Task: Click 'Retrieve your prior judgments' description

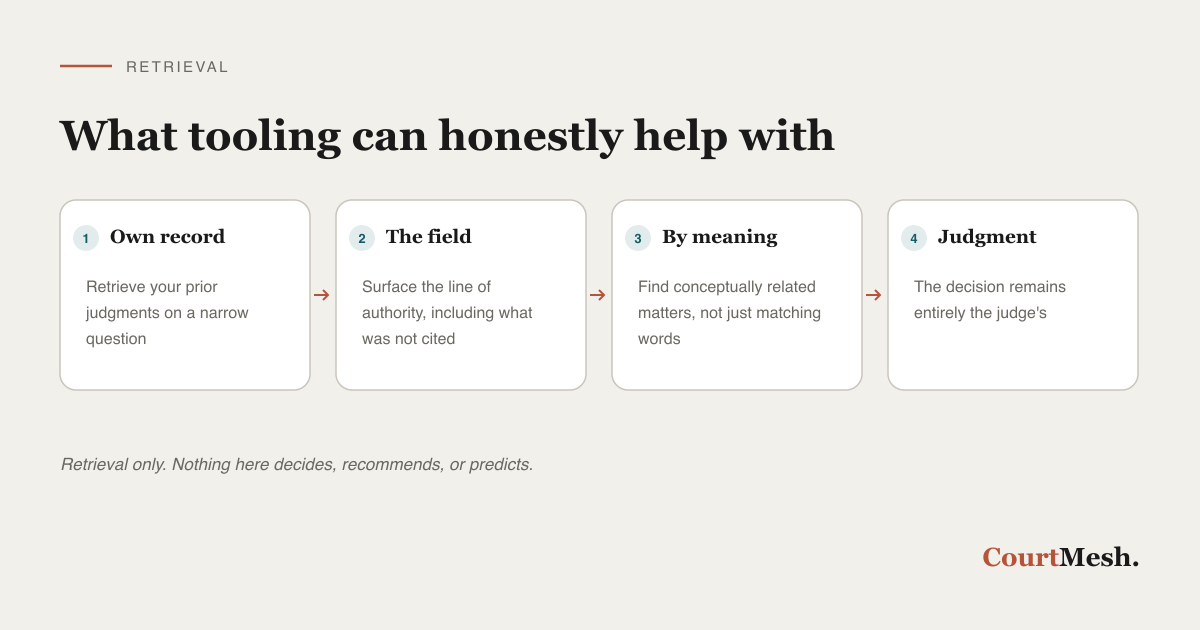Action: [167, 313]
